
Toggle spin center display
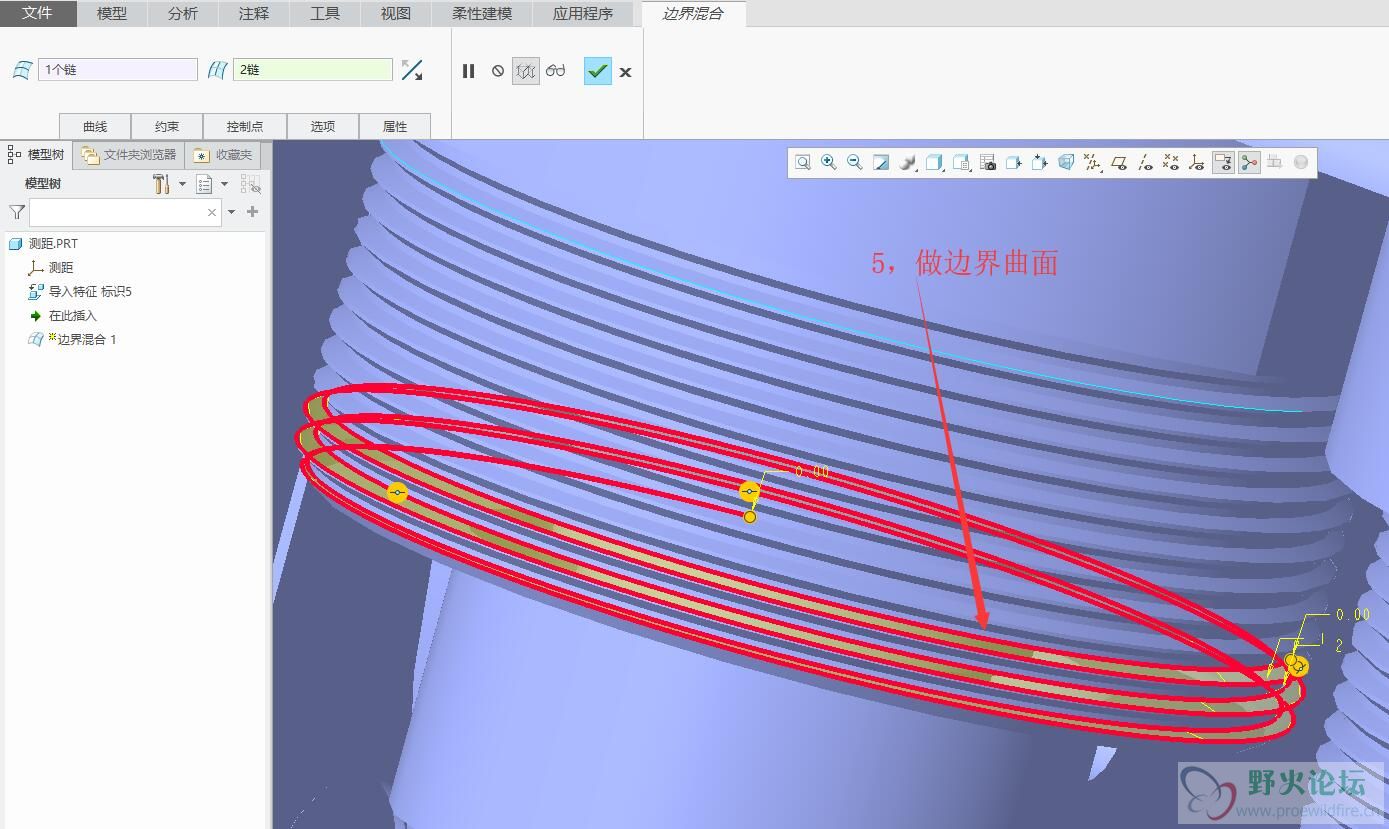tap(1249, 162)
